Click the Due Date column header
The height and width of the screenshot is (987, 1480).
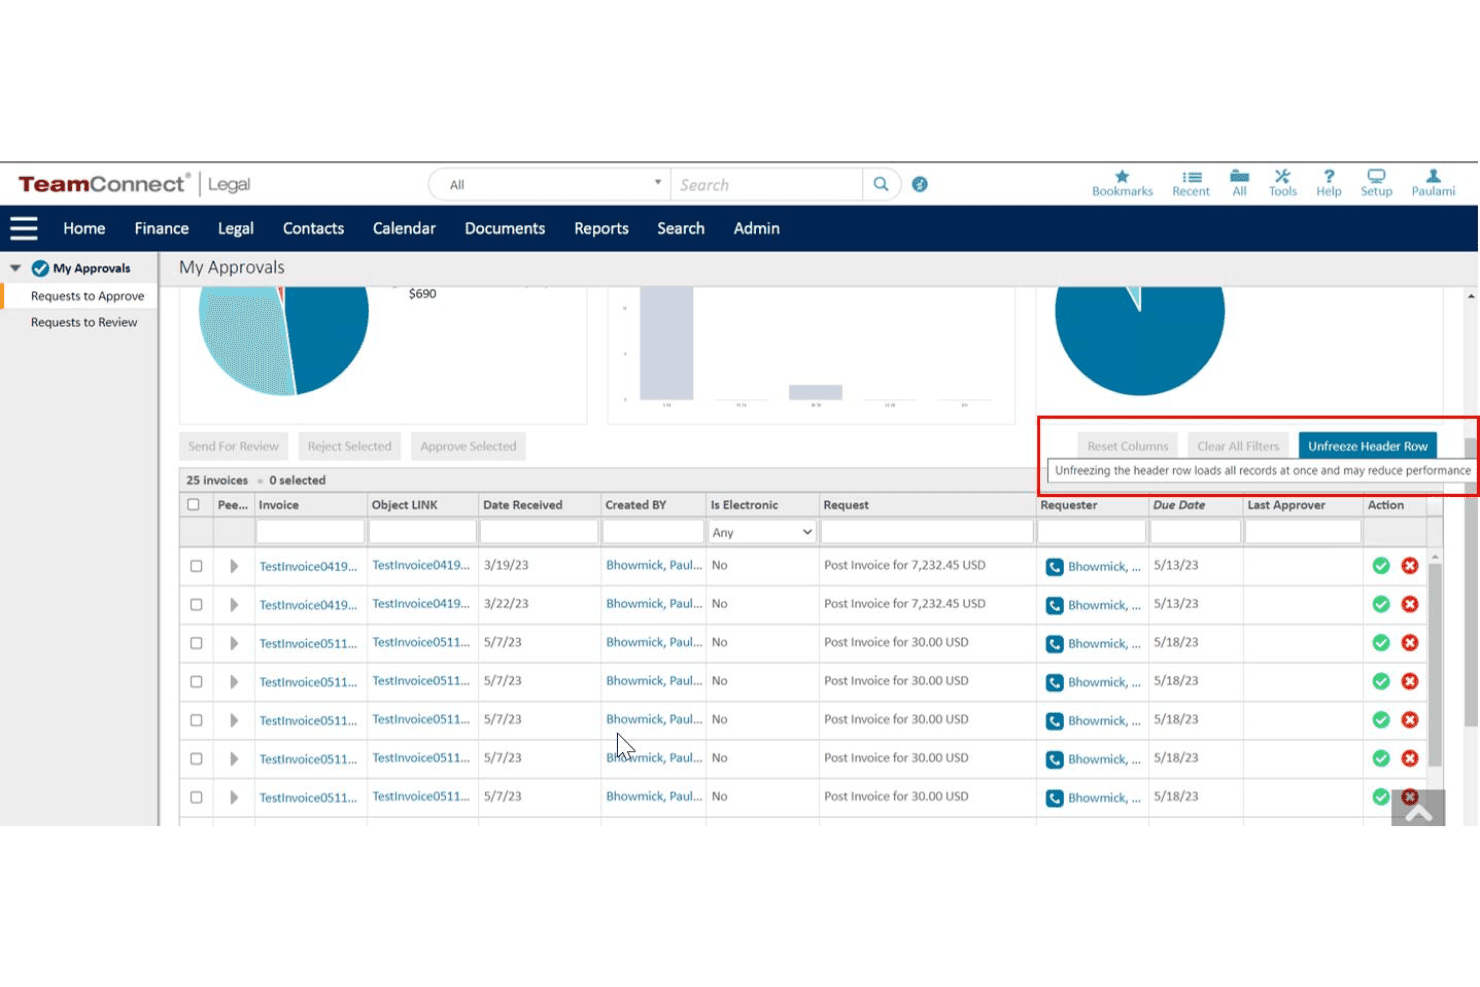pyautogui.click(x=1179, y=505)
